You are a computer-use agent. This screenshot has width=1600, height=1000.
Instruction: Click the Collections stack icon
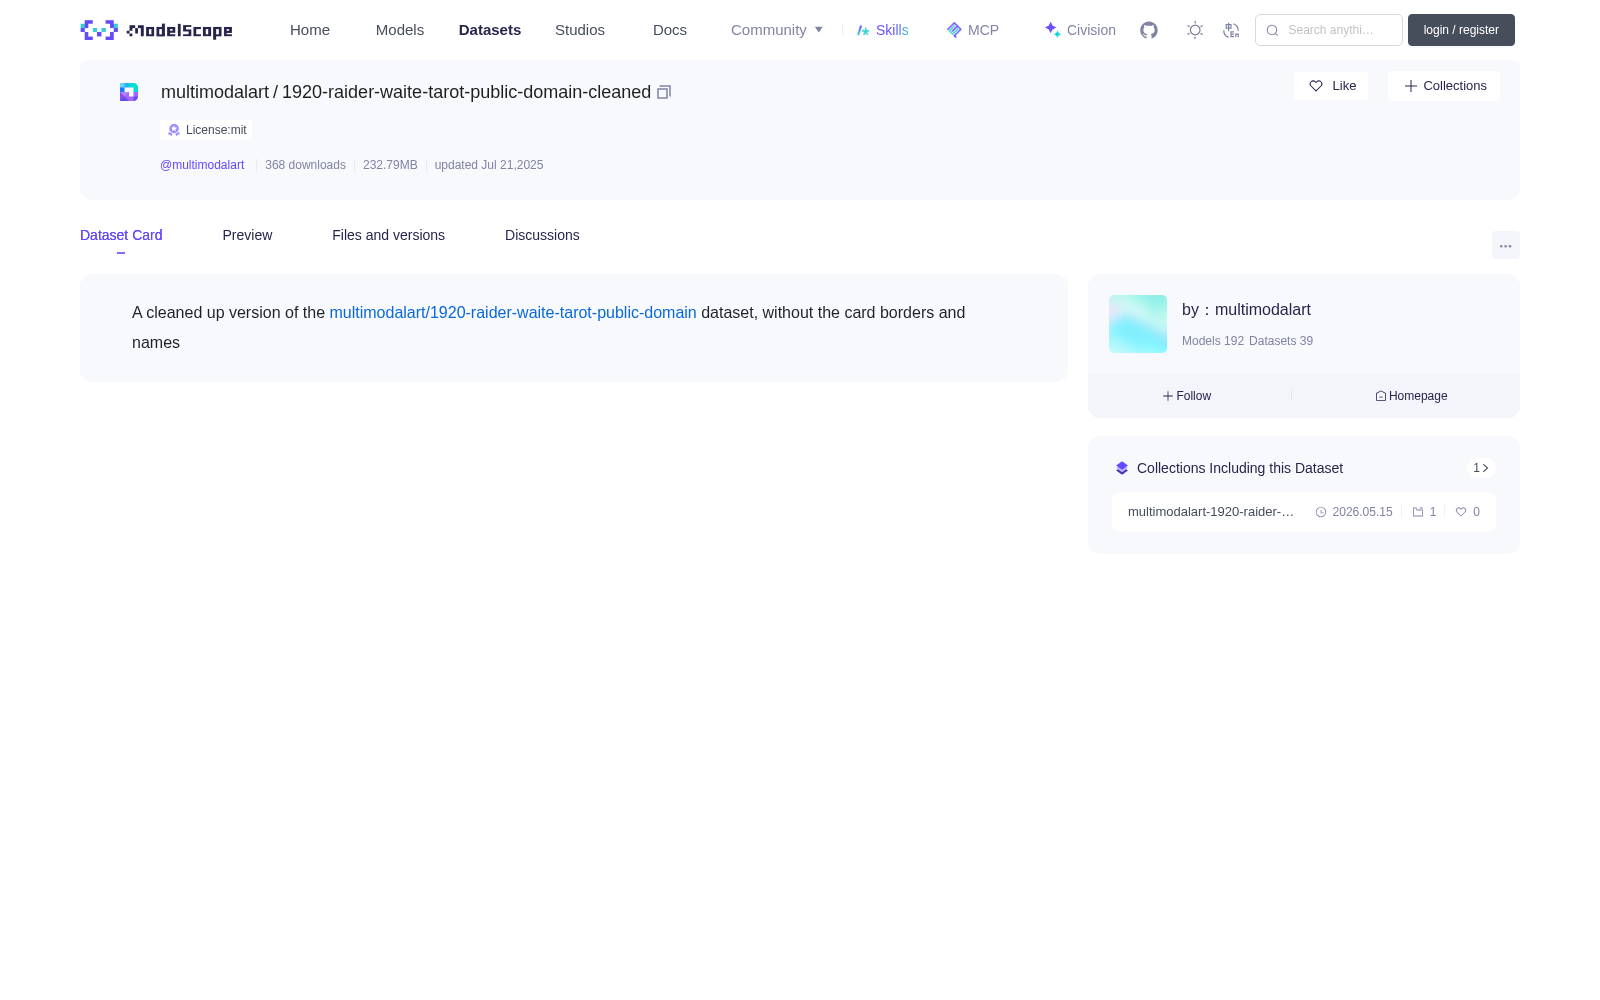[1122, 468]
